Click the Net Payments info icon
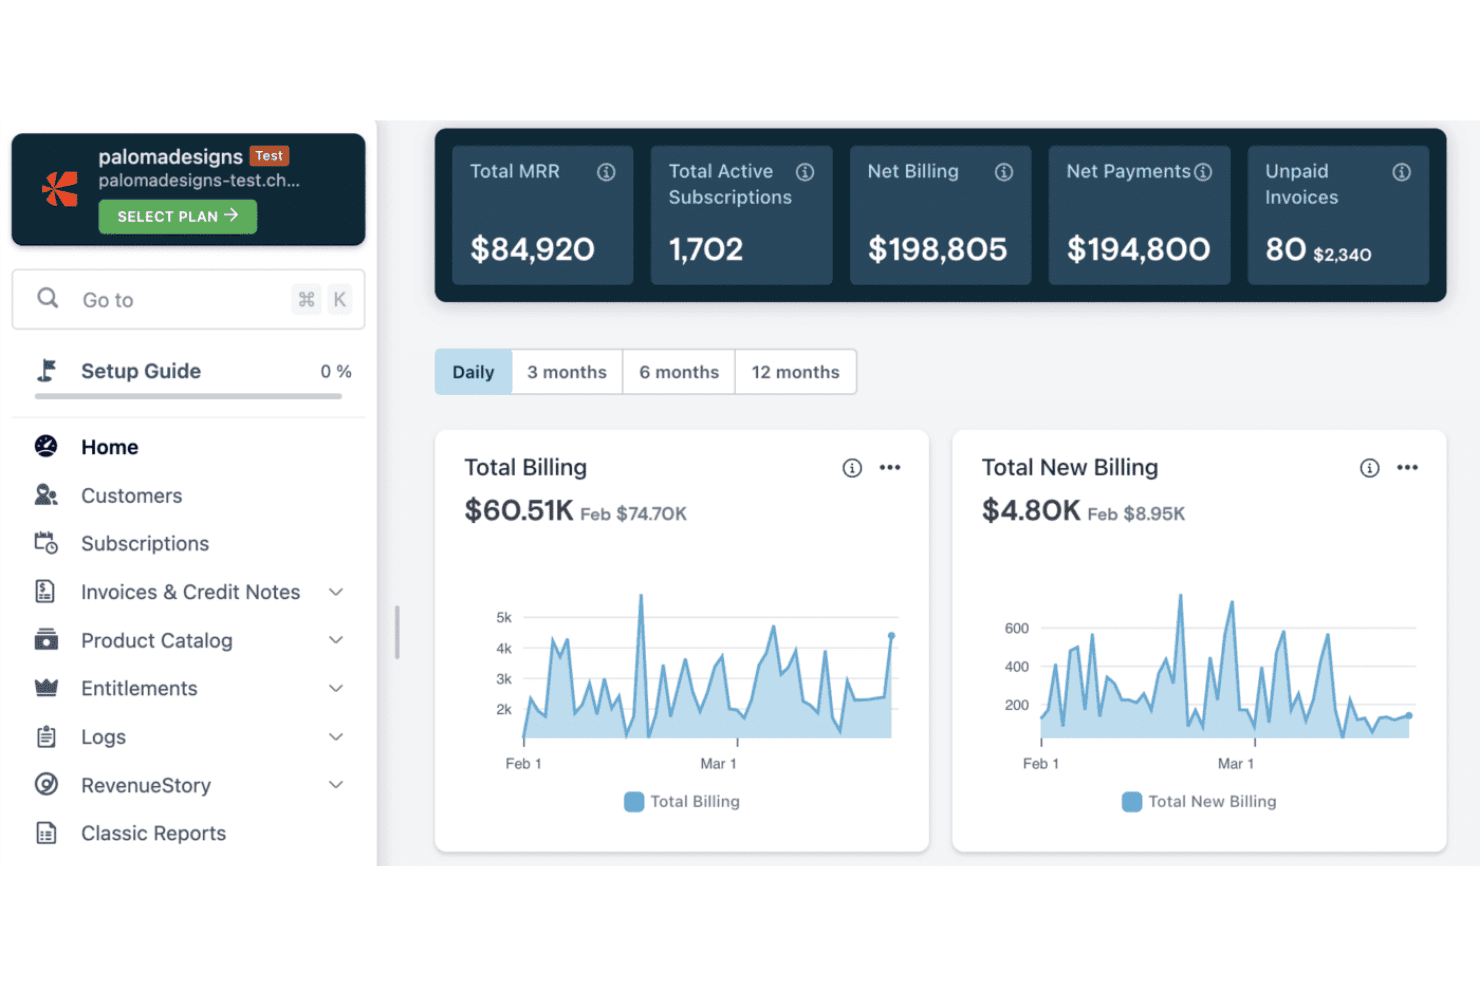The image size is (1480, 987). coord(1203,172)
